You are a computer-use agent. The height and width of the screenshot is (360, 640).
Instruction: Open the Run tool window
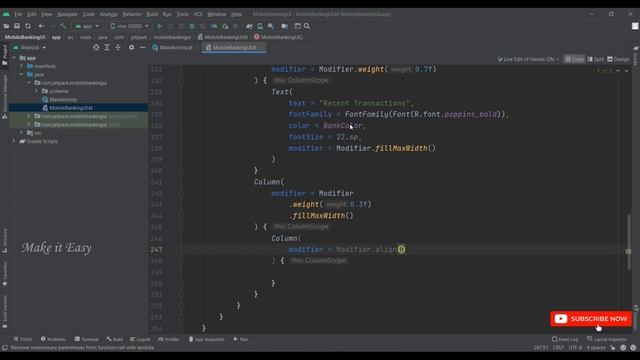(x=240, y=339)
